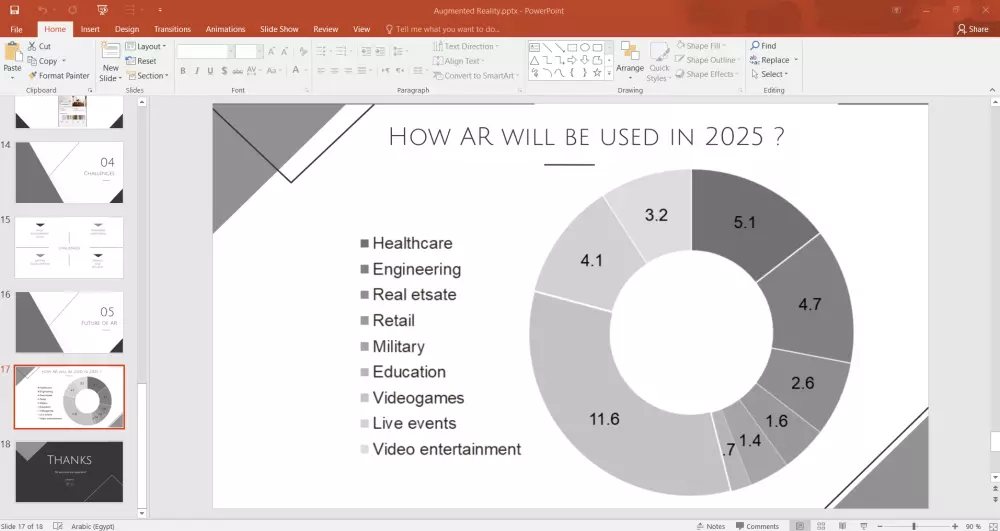Toggle bold formatting
The width and height of the screenshot is (1000, 531).
coord(182,71)
